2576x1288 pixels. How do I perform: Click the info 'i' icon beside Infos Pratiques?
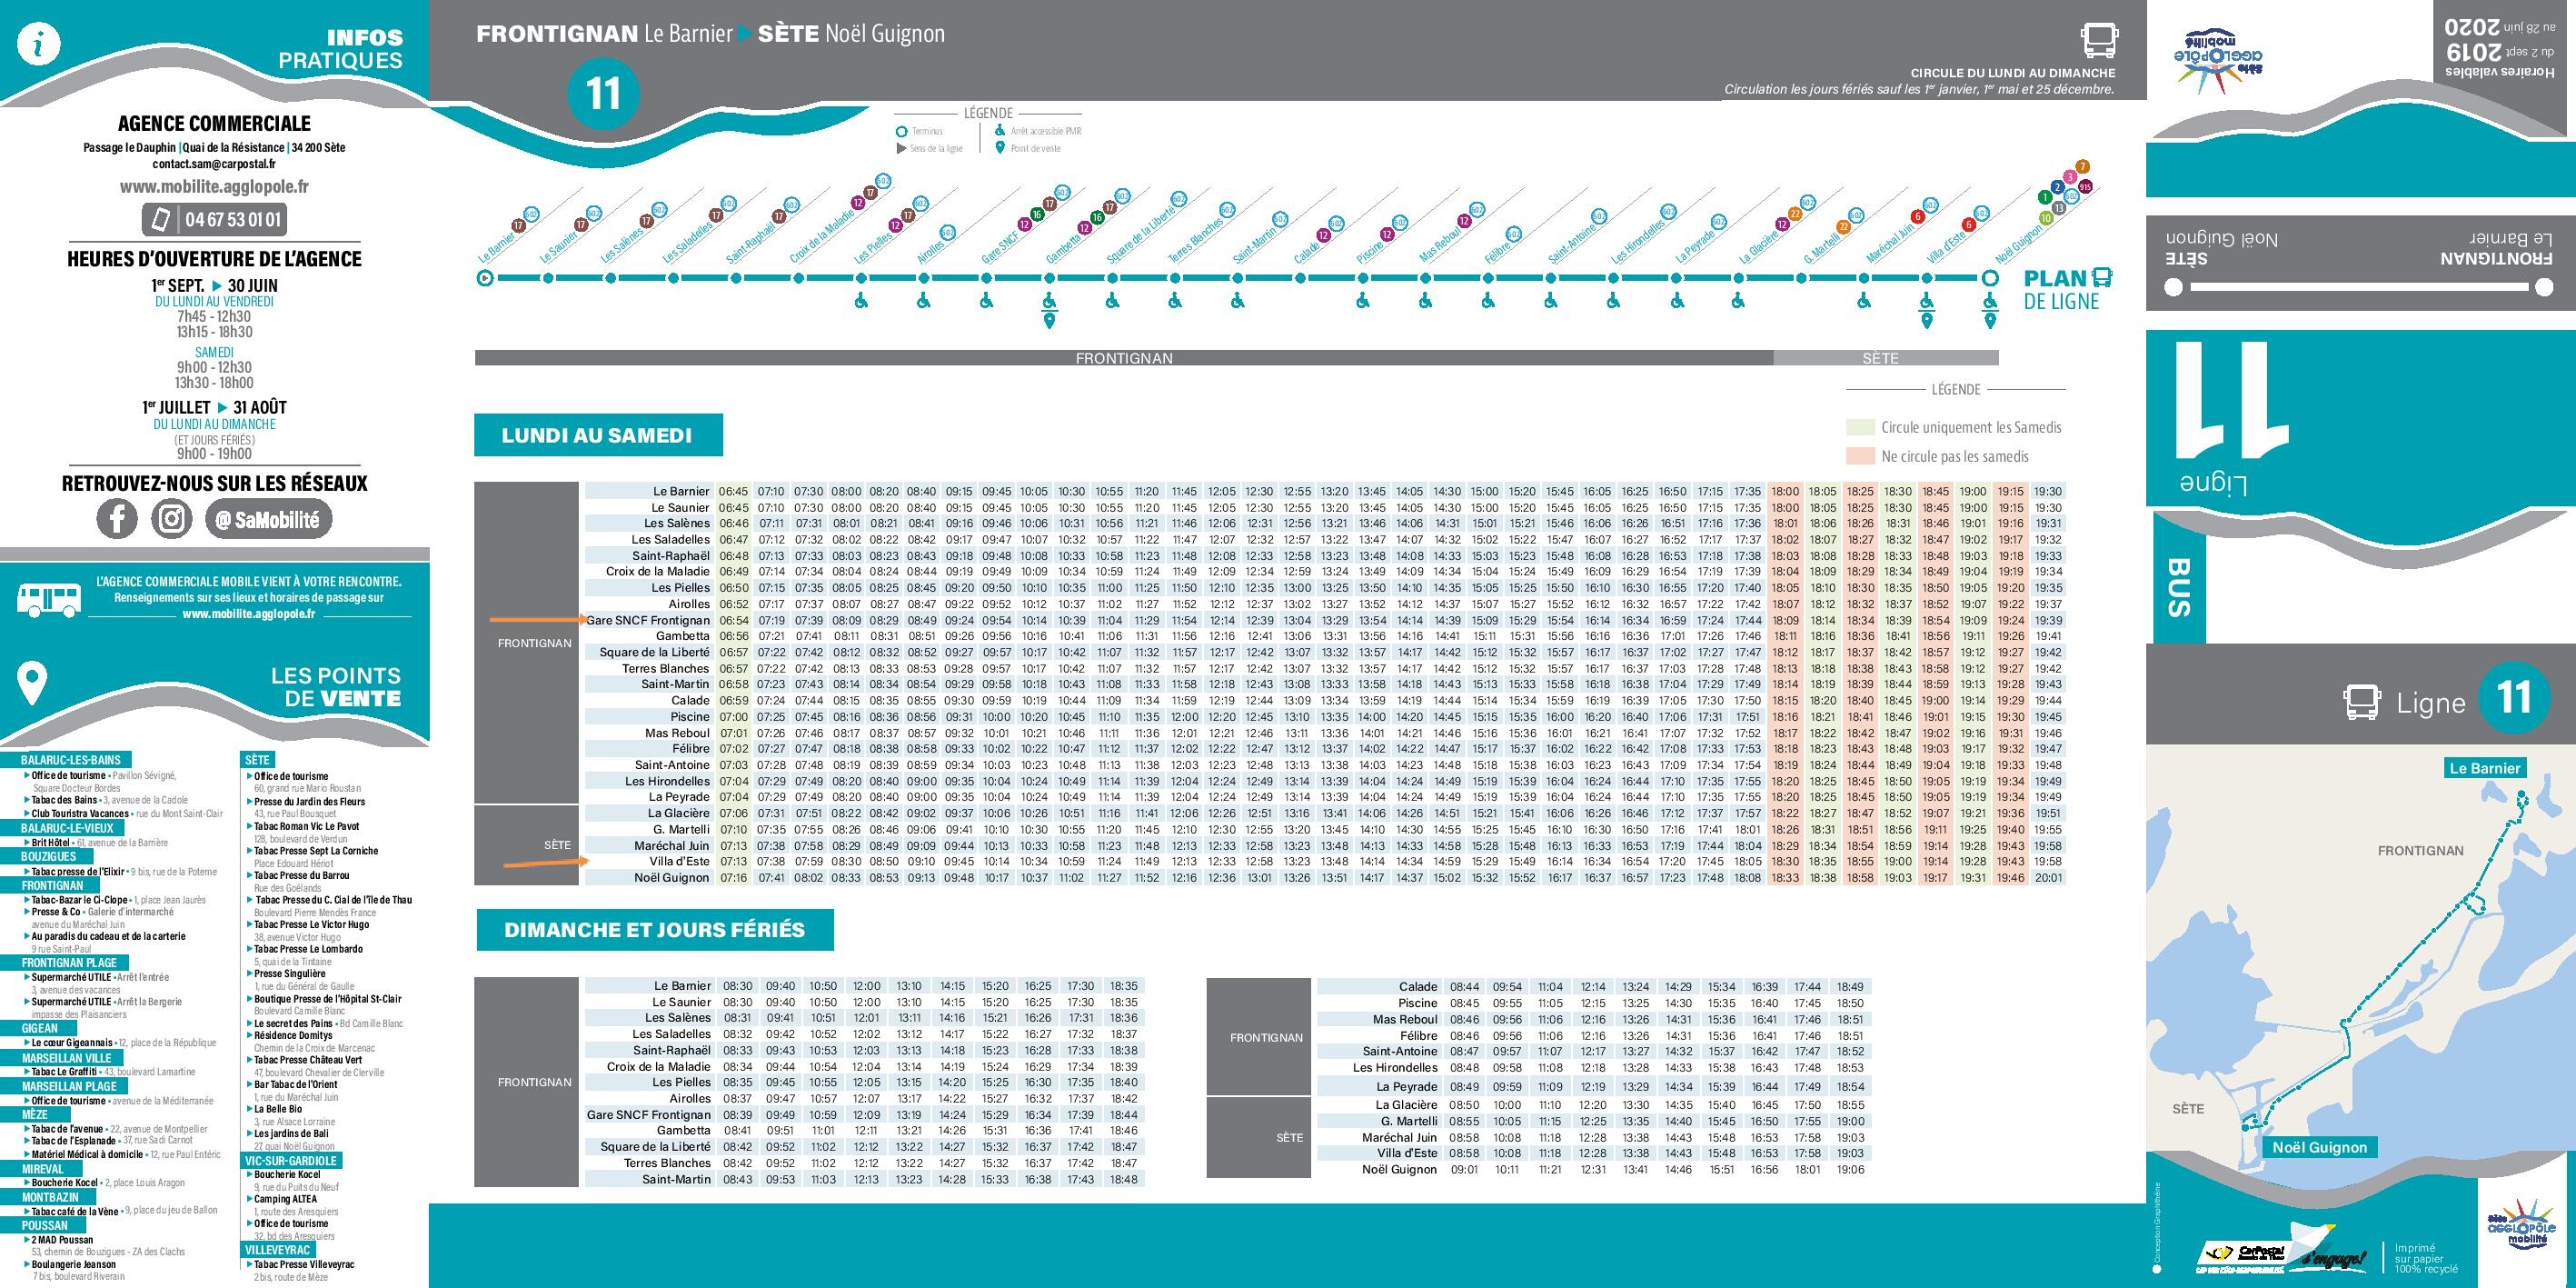click(39, 44)
